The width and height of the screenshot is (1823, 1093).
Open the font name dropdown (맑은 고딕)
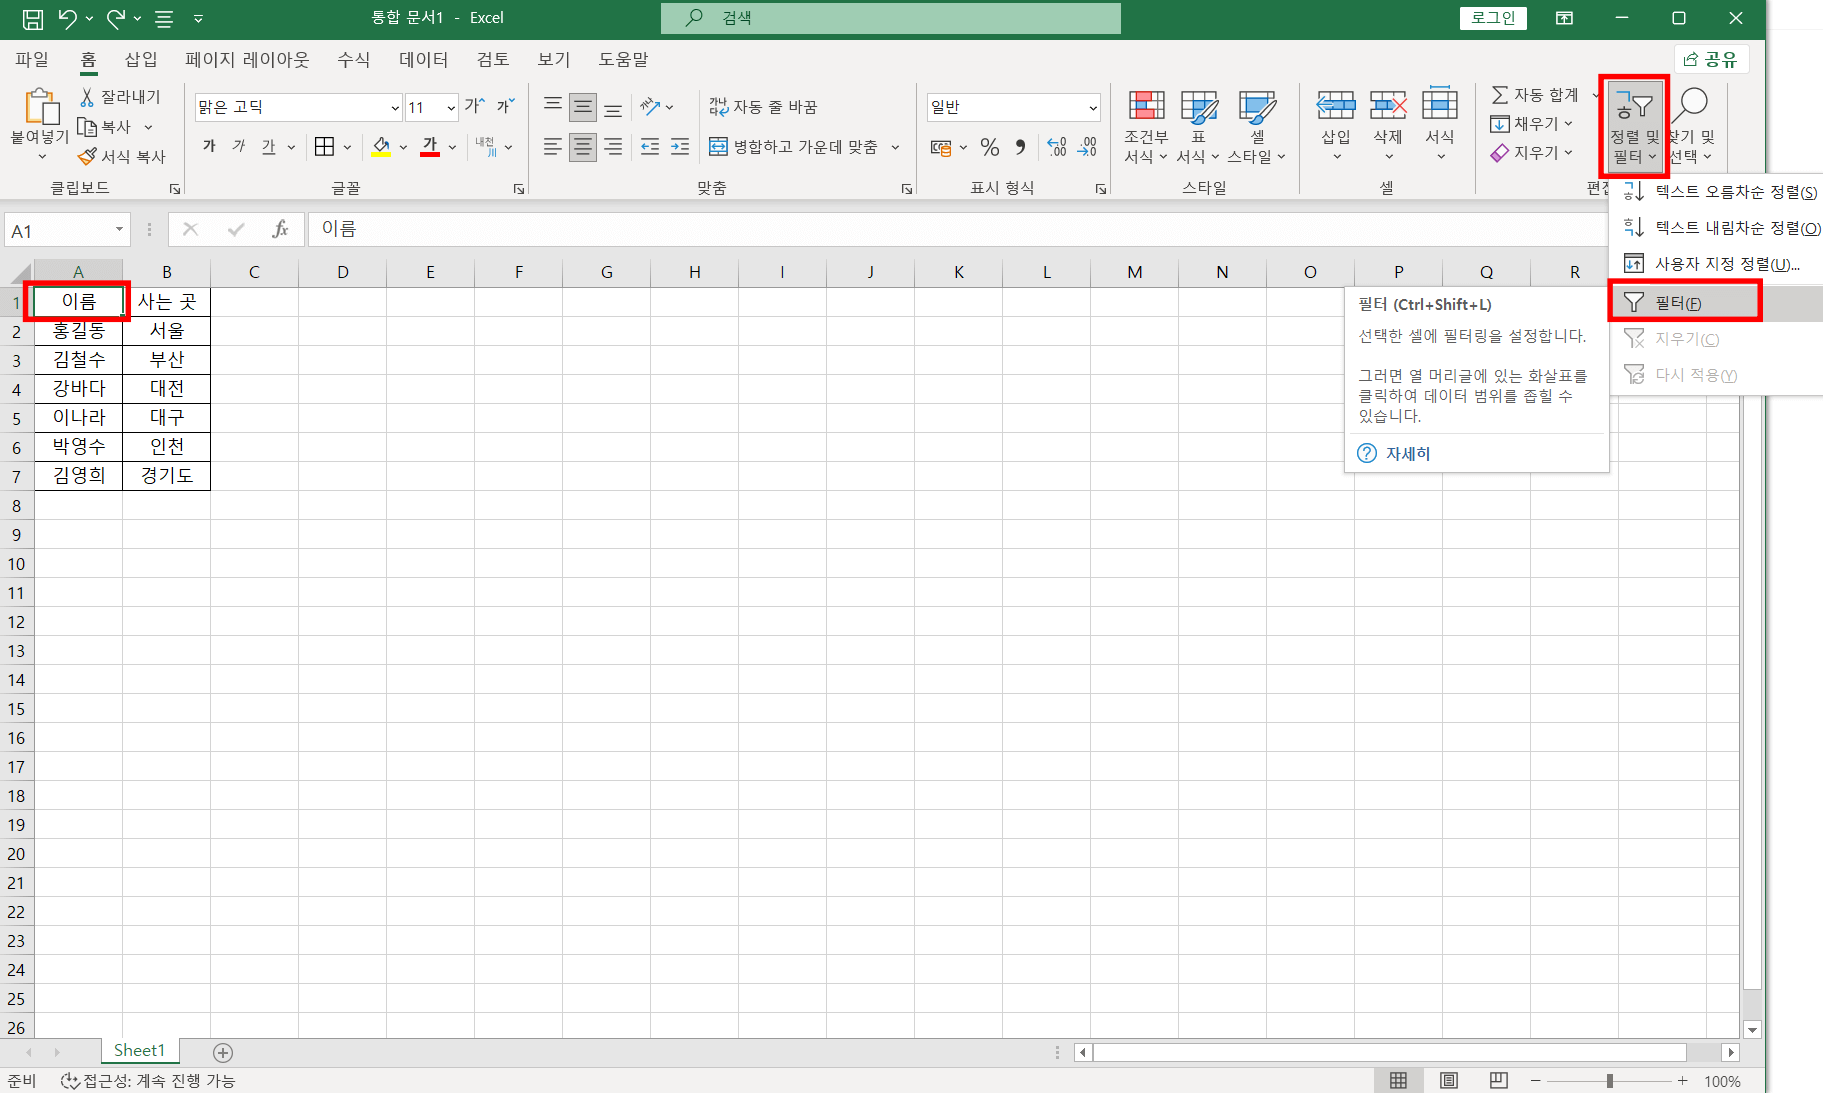tap(394, 108)
